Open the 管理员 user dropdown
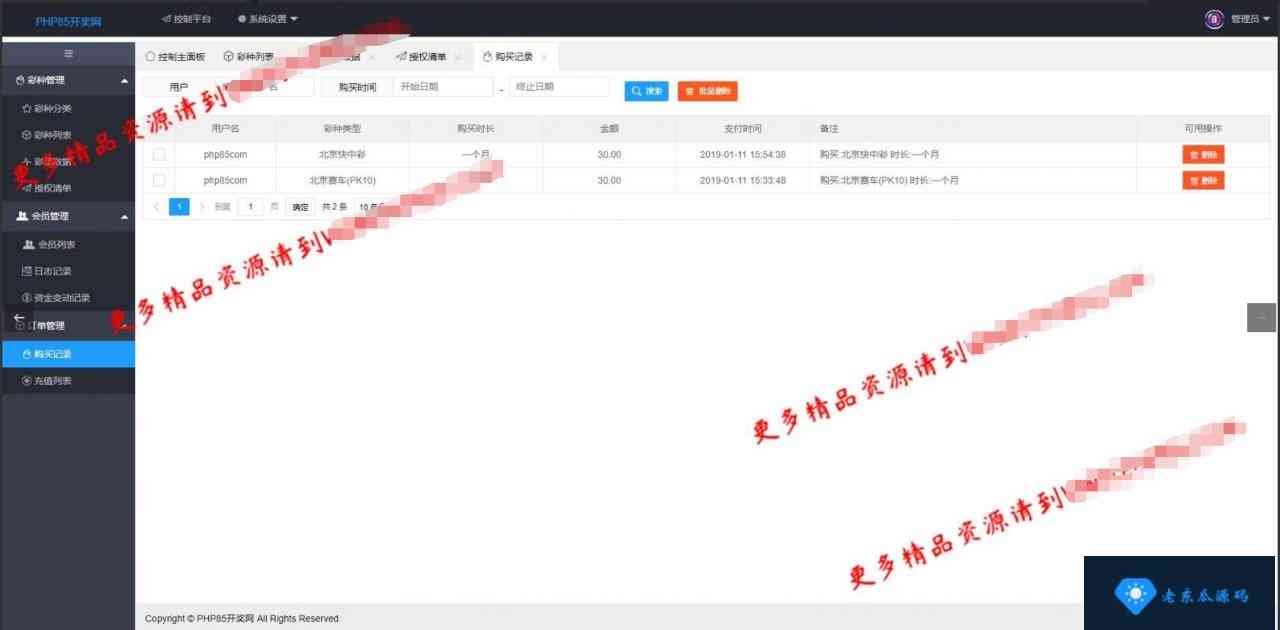The width and height of the screenshot is (1280, 630). coord(1250,19)
